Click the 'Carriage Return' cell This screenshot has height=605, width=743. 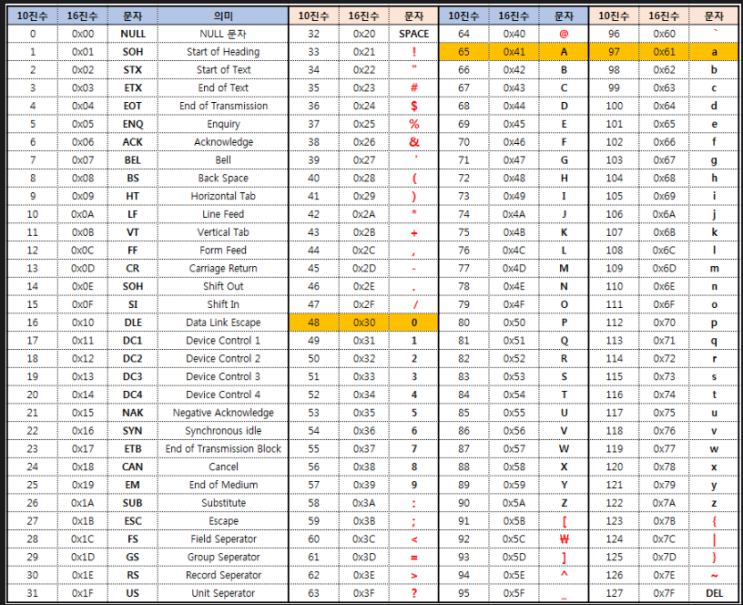(x=223, y=268)
